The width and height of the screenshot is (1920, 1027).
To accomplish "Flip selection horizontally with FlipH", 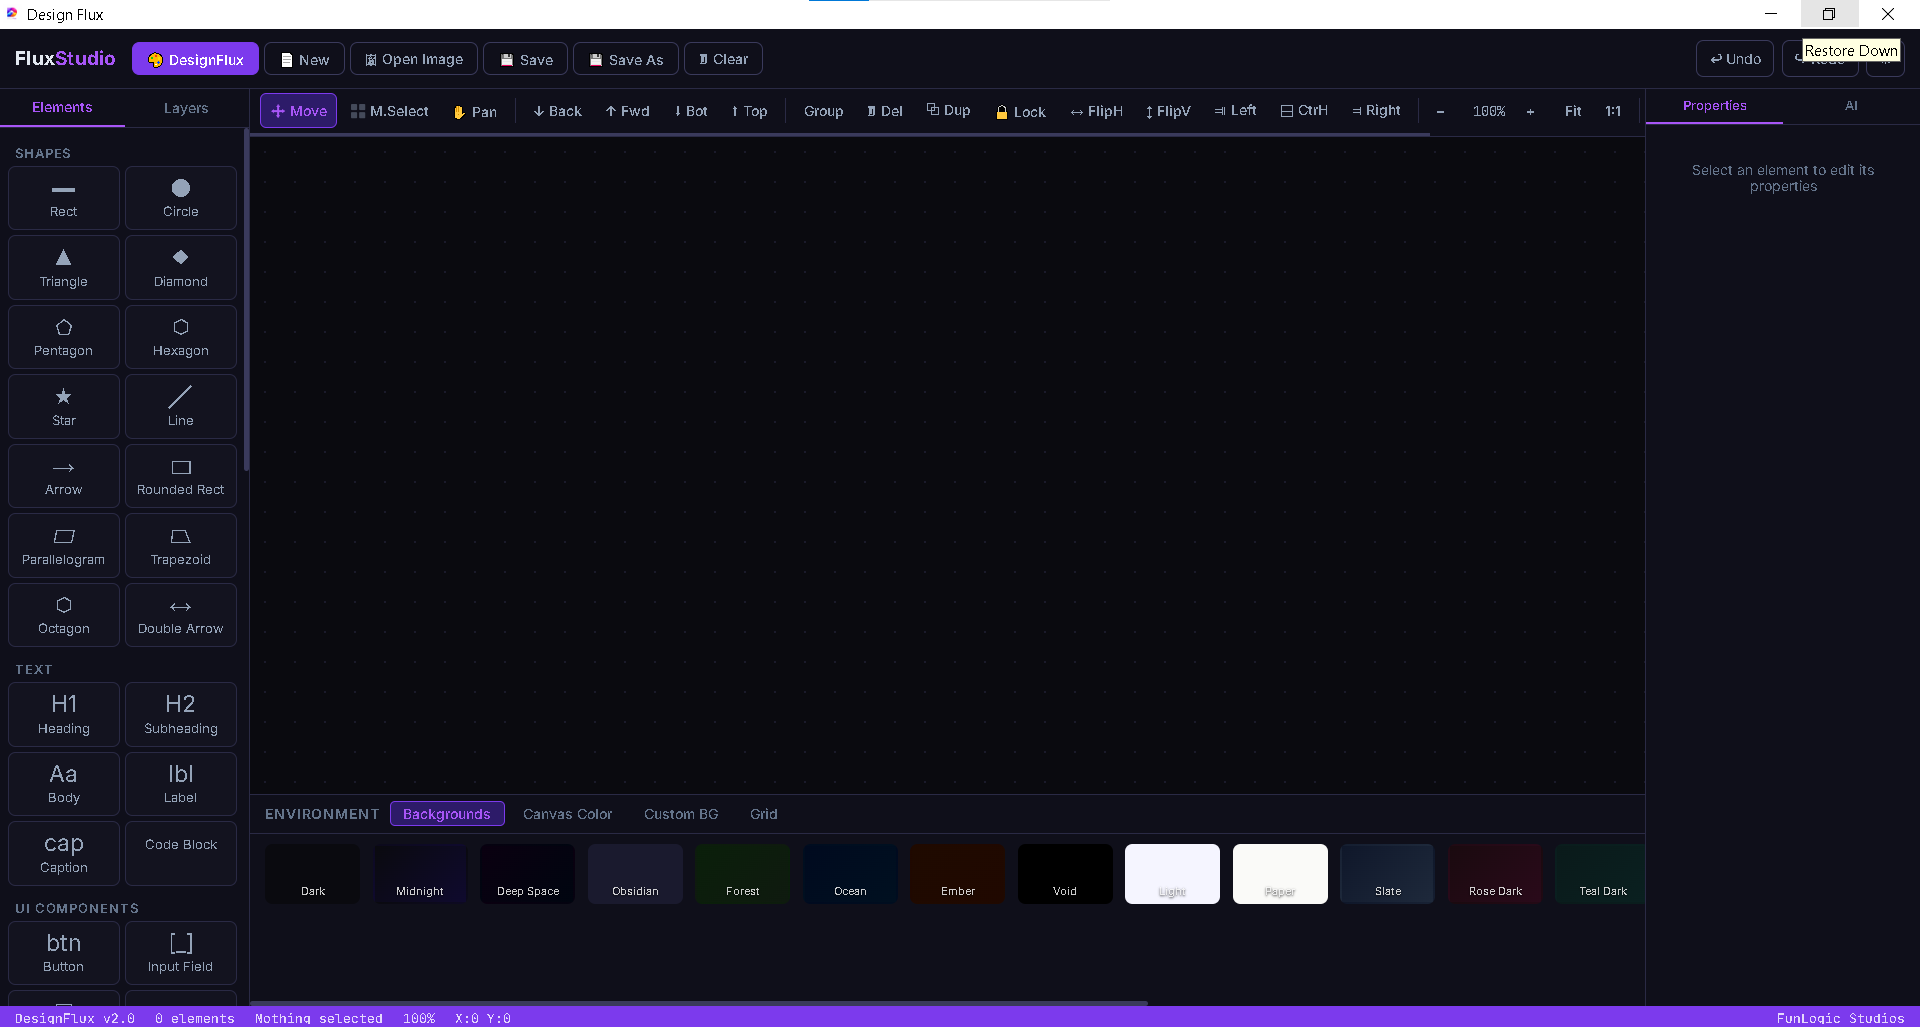I will tap(1096, 111).
